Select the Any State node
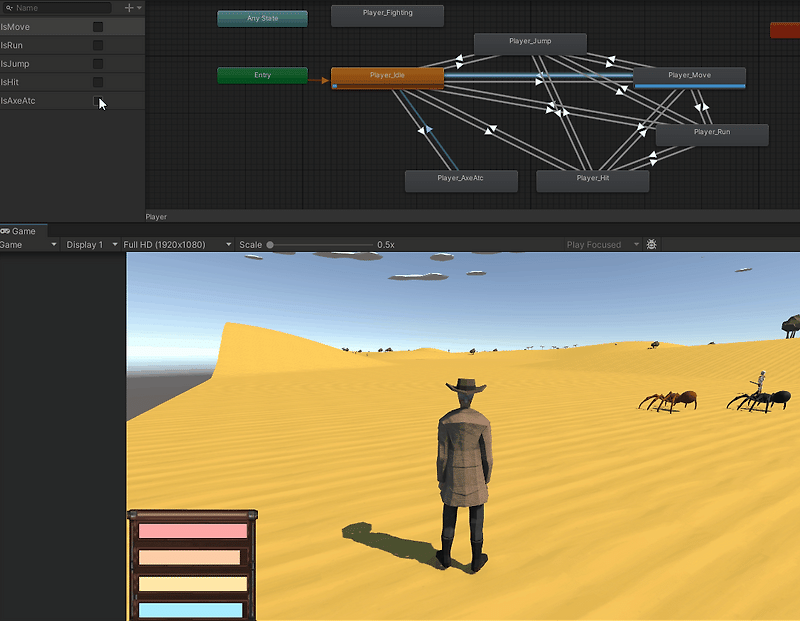The image size is (800, 621). coord(262,17)
